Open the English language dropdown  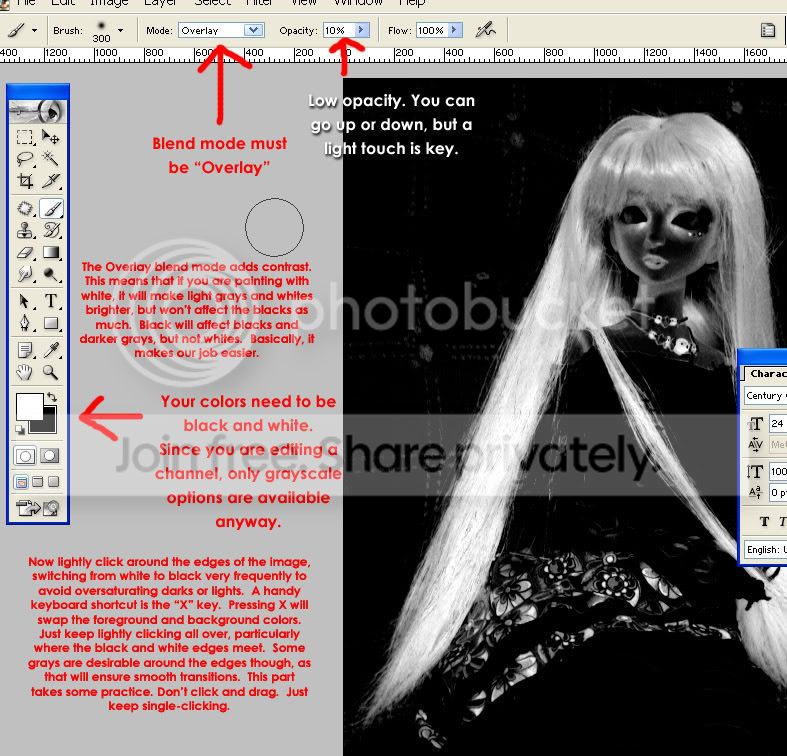coord(765,550)
